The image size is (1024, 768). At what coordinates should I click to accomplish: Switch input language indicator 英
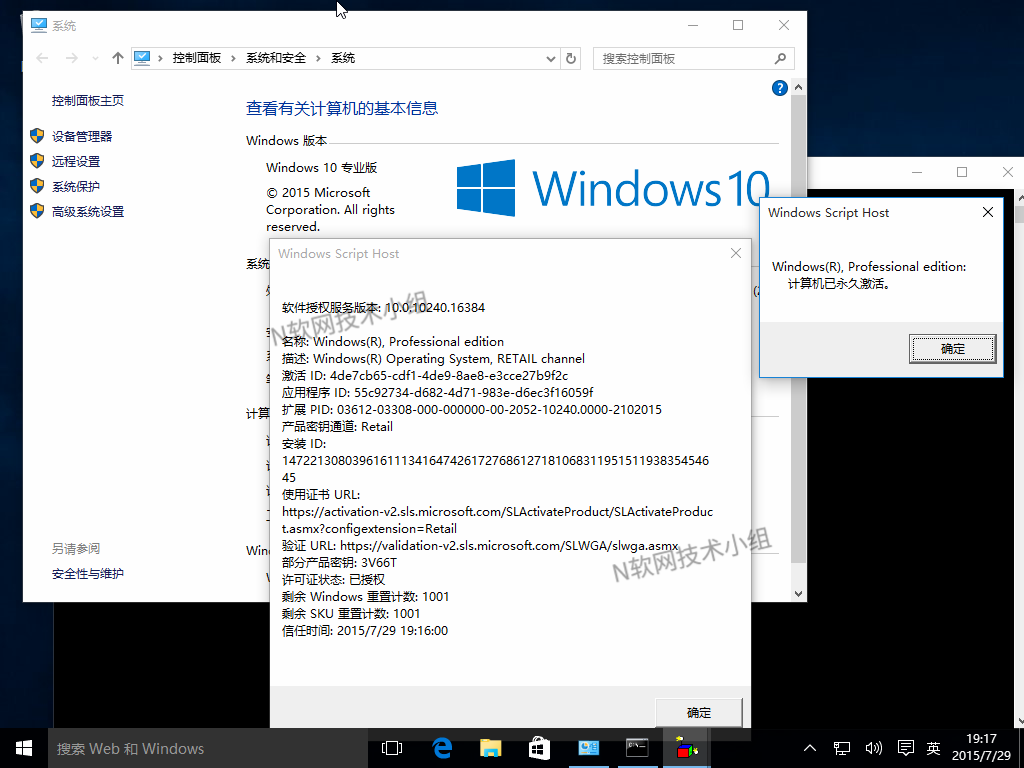(x=934, y=748)
